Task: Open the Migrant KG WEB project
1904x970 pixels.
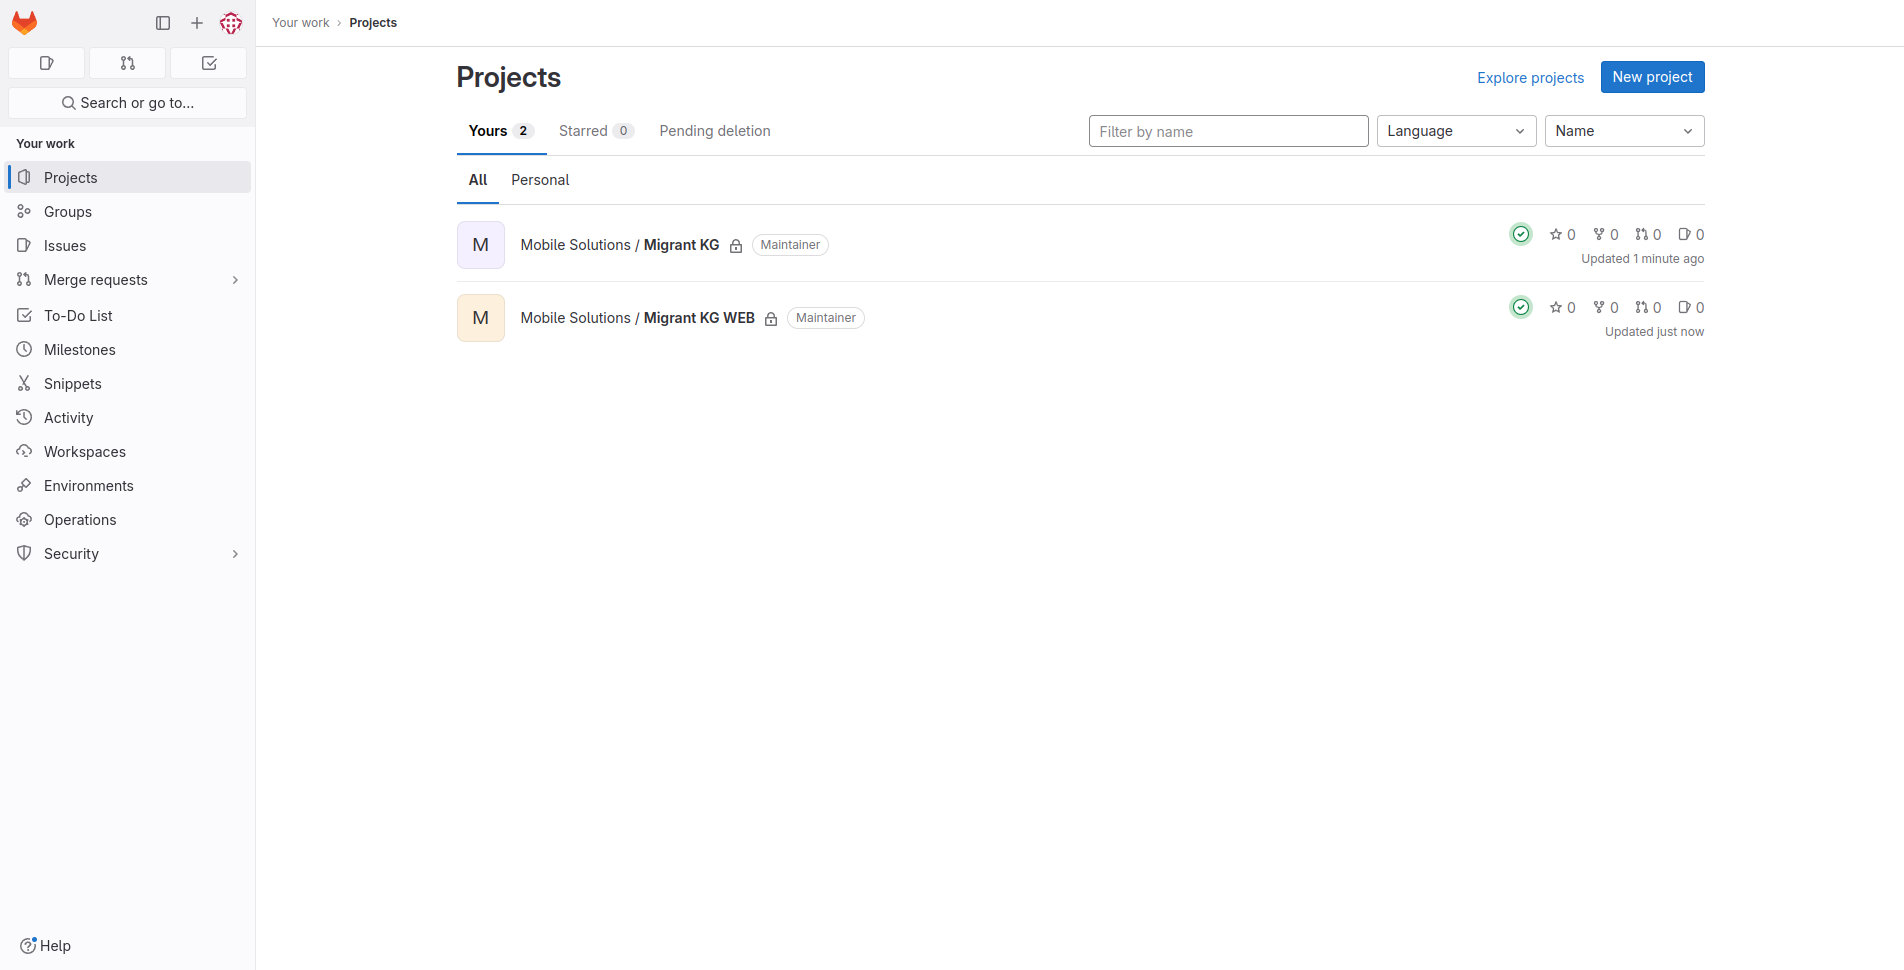Action: (x=698, y=318)
